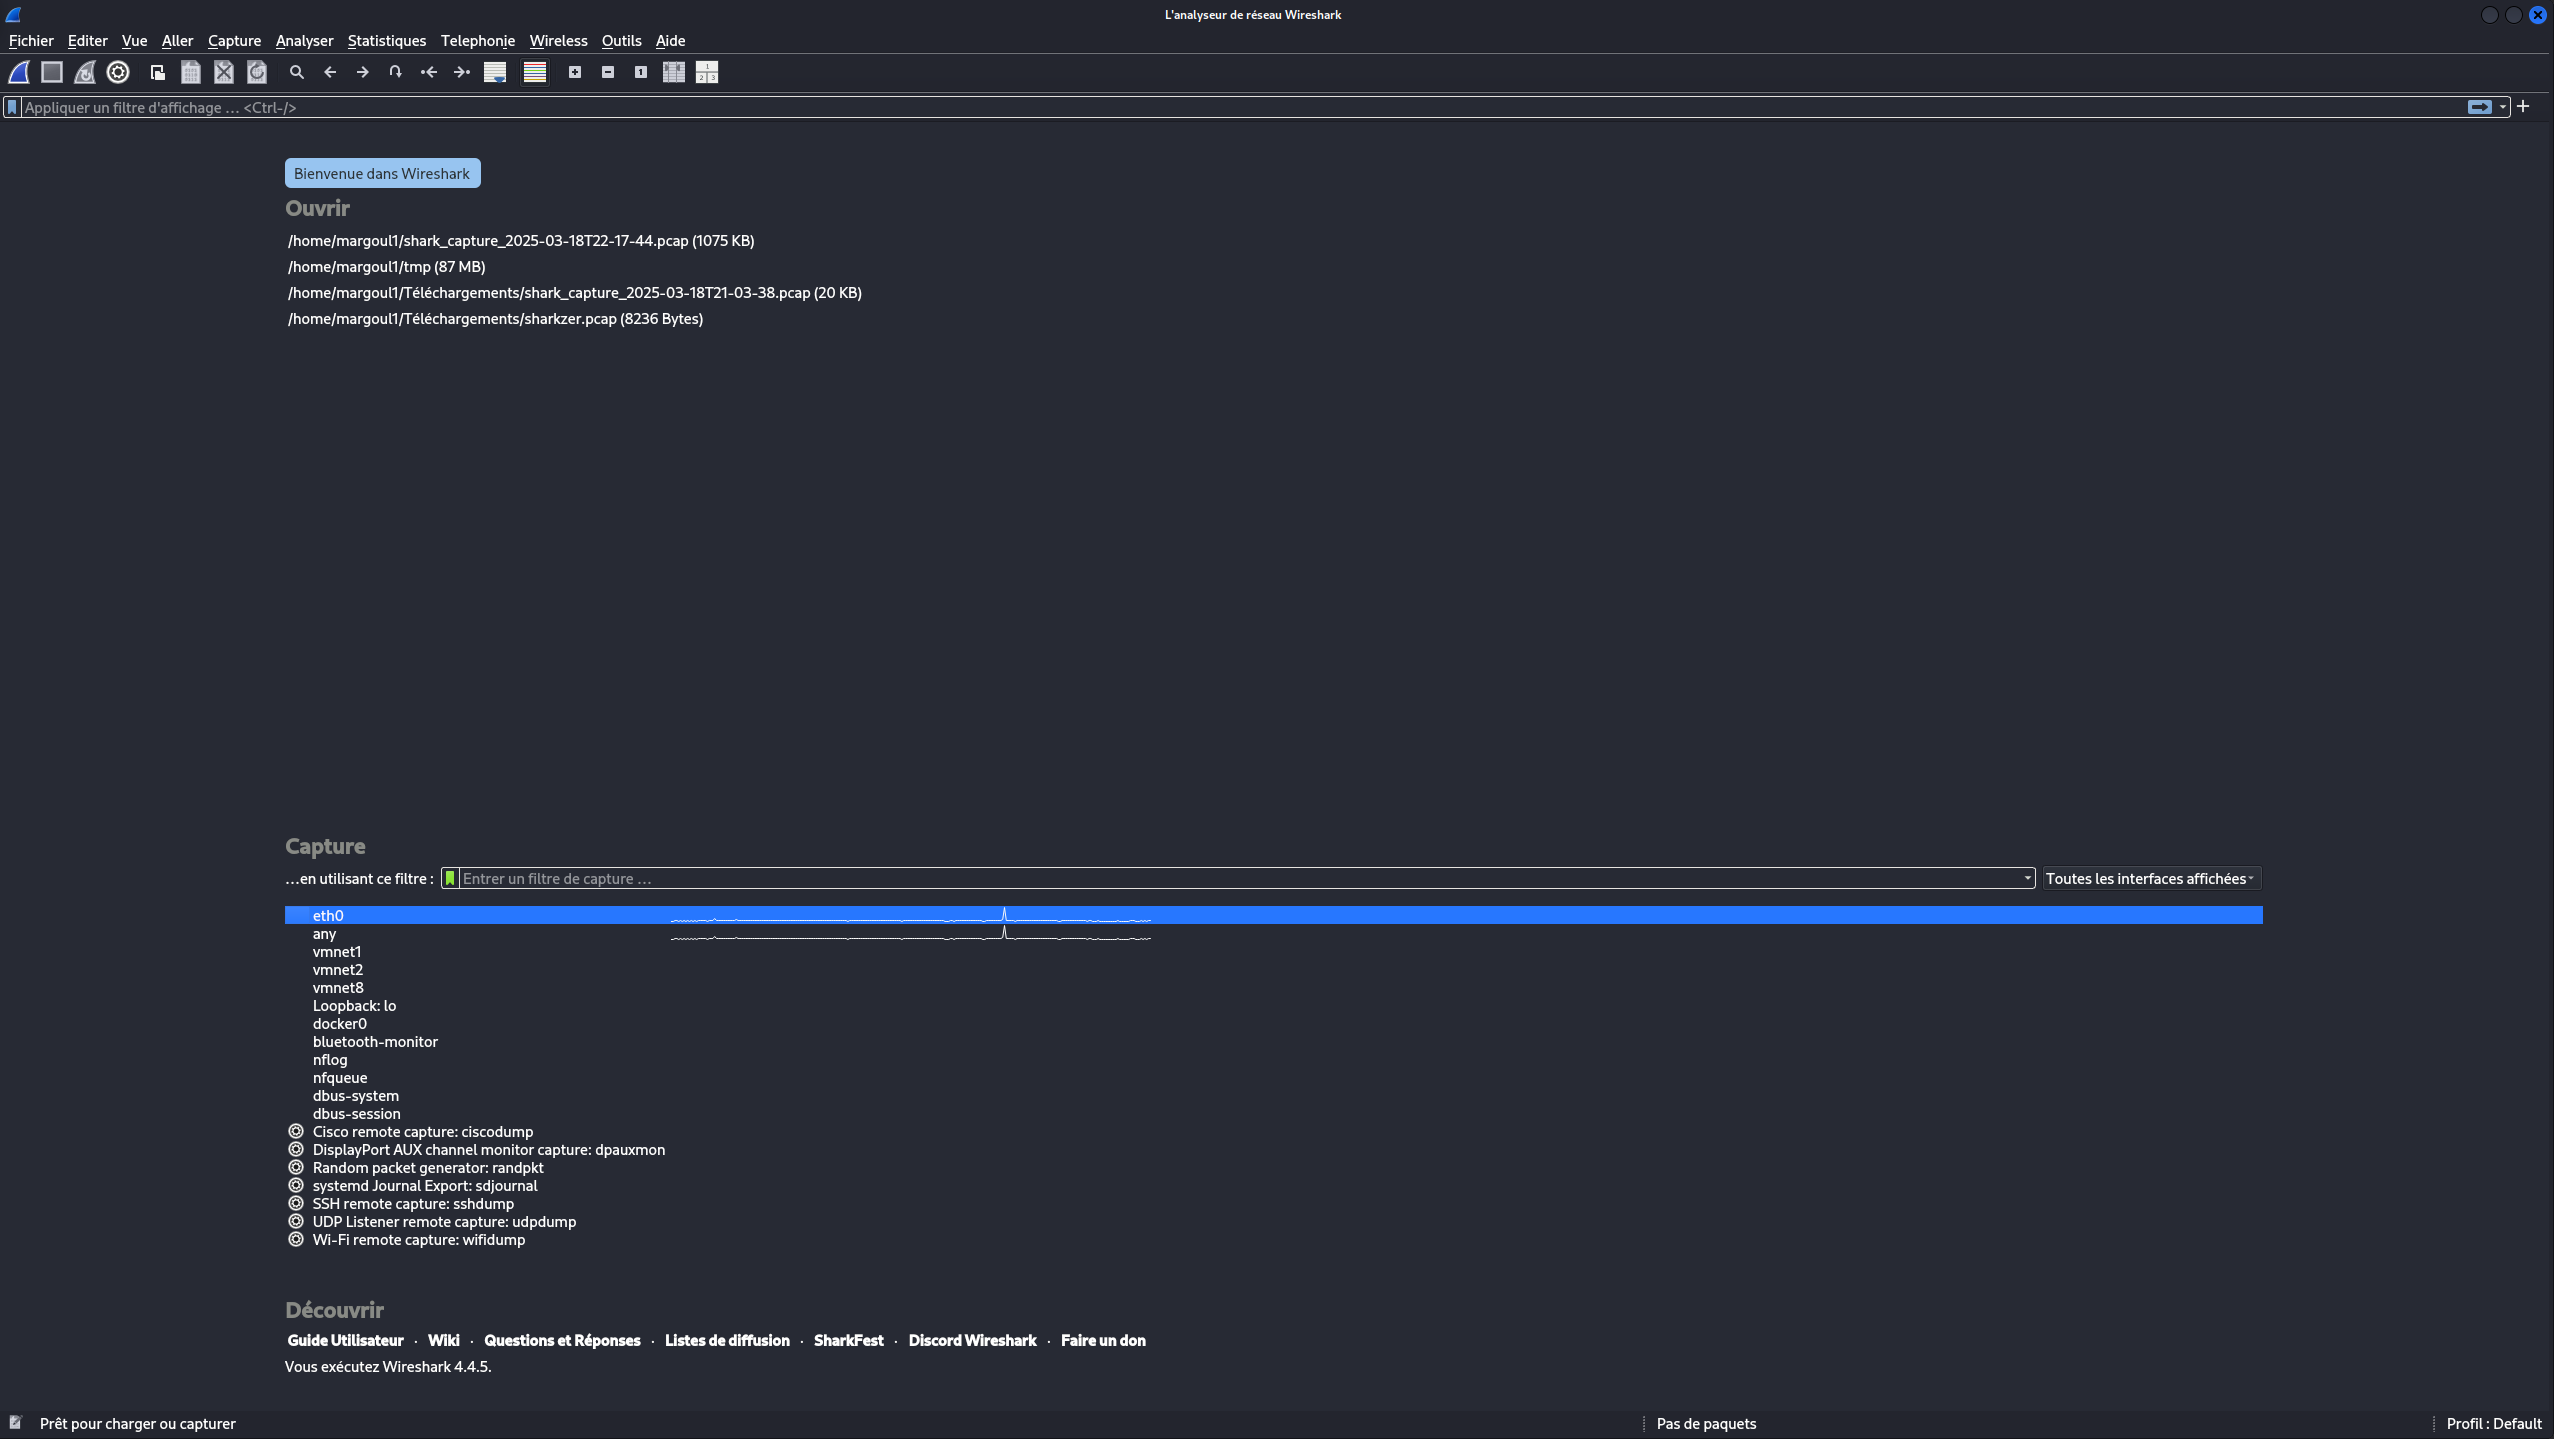Open settings icon for SSH remote capture sshdump

[296, 1203]
